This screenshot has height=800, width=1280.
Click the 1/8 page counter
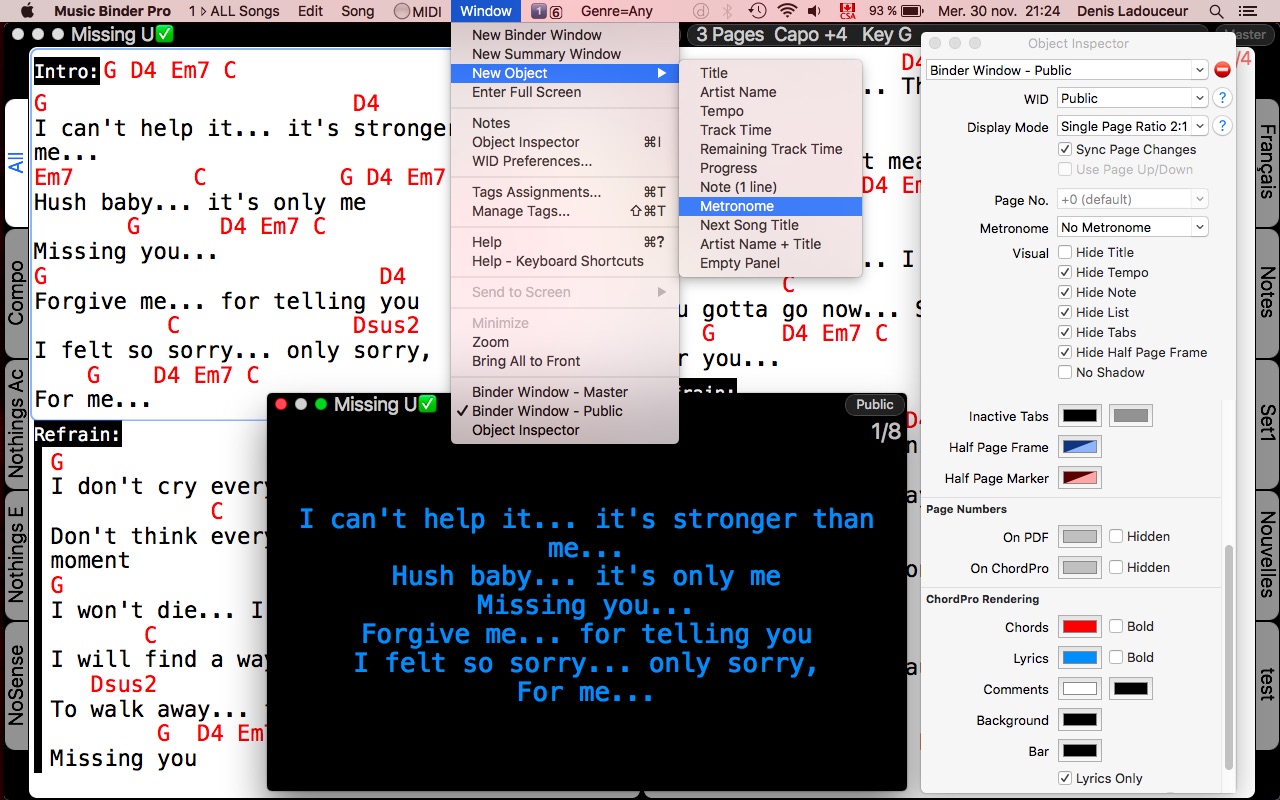[886, 432]
